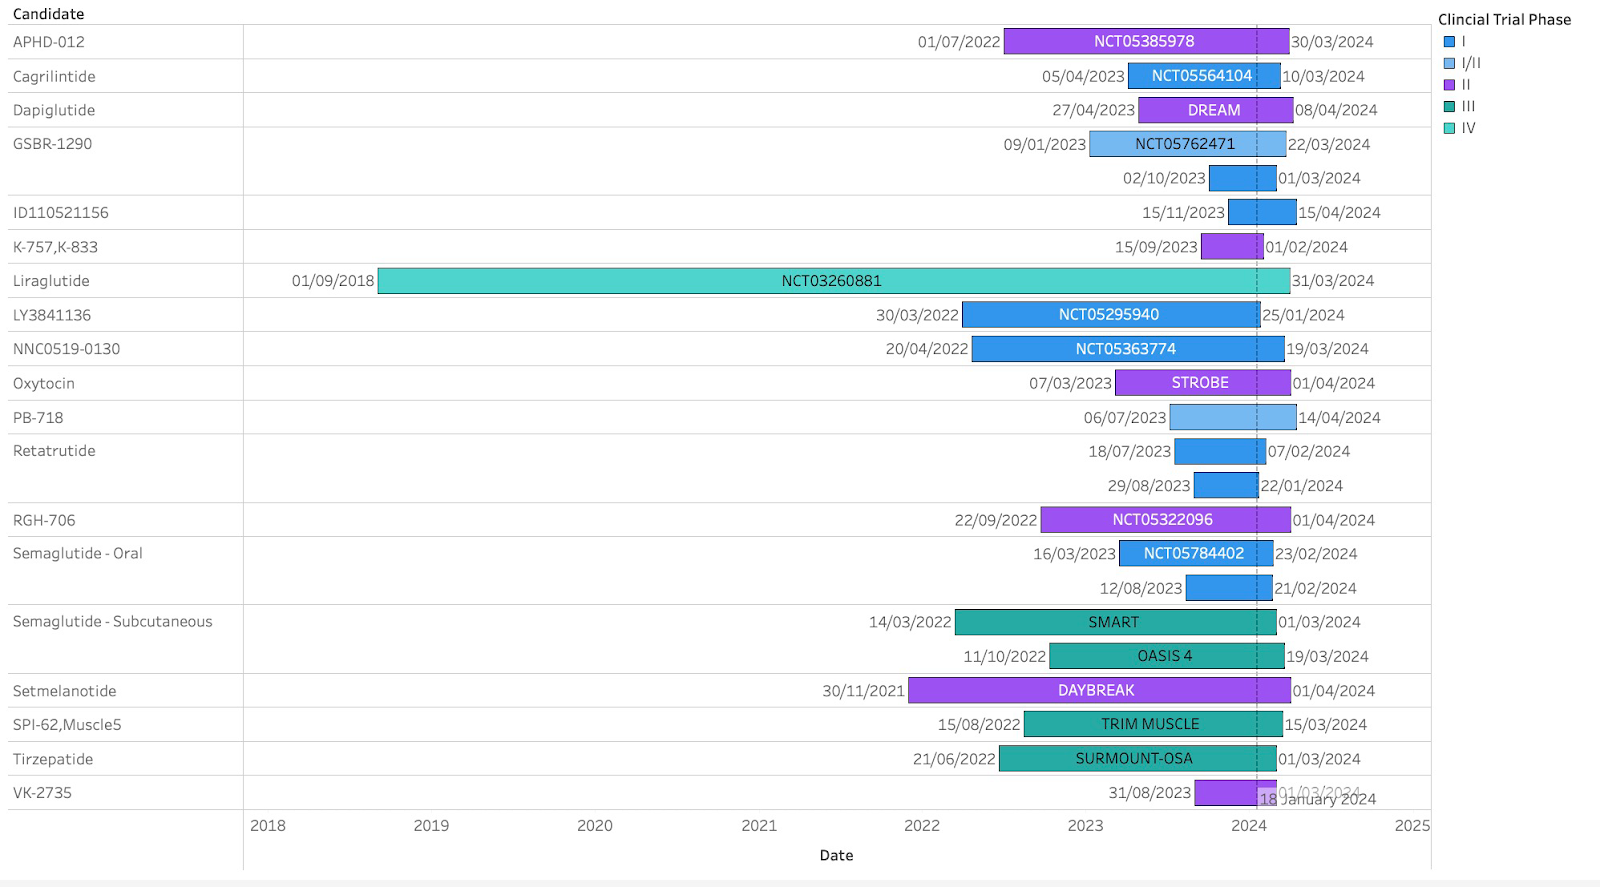Click the Retatrutide candidate label

[54, 451]
